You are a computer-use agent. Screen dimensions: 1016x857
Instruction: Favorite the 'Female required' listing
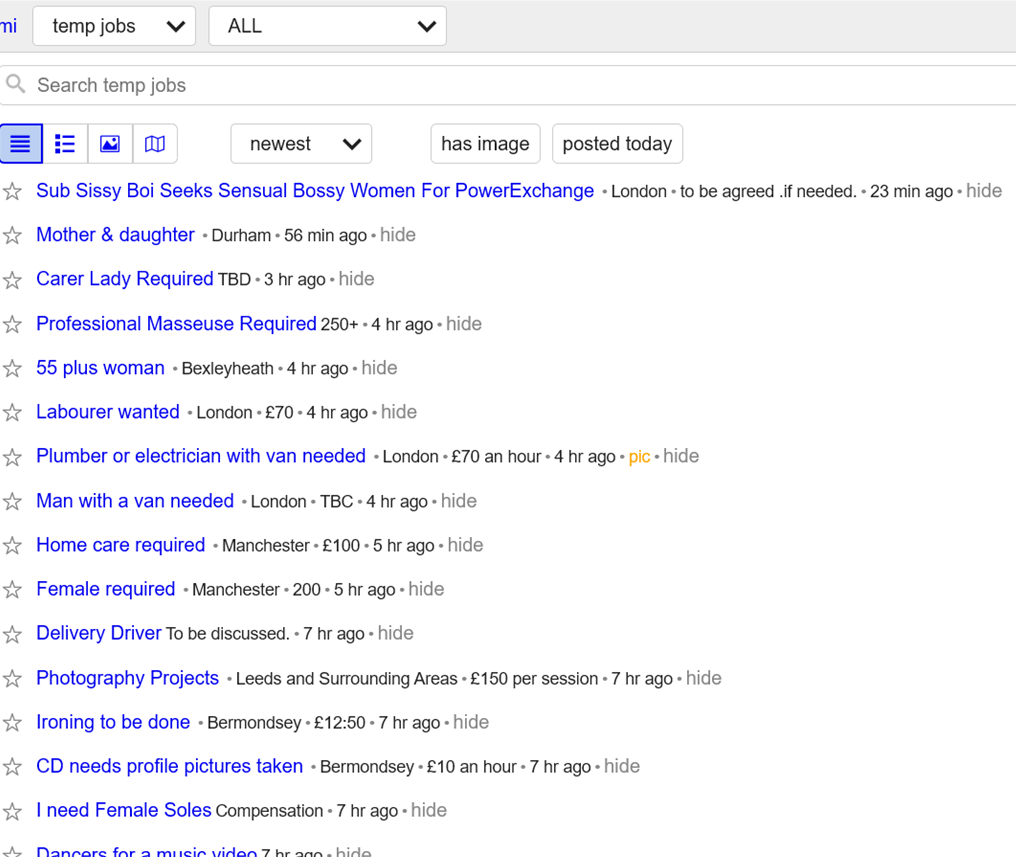(12, 589)
